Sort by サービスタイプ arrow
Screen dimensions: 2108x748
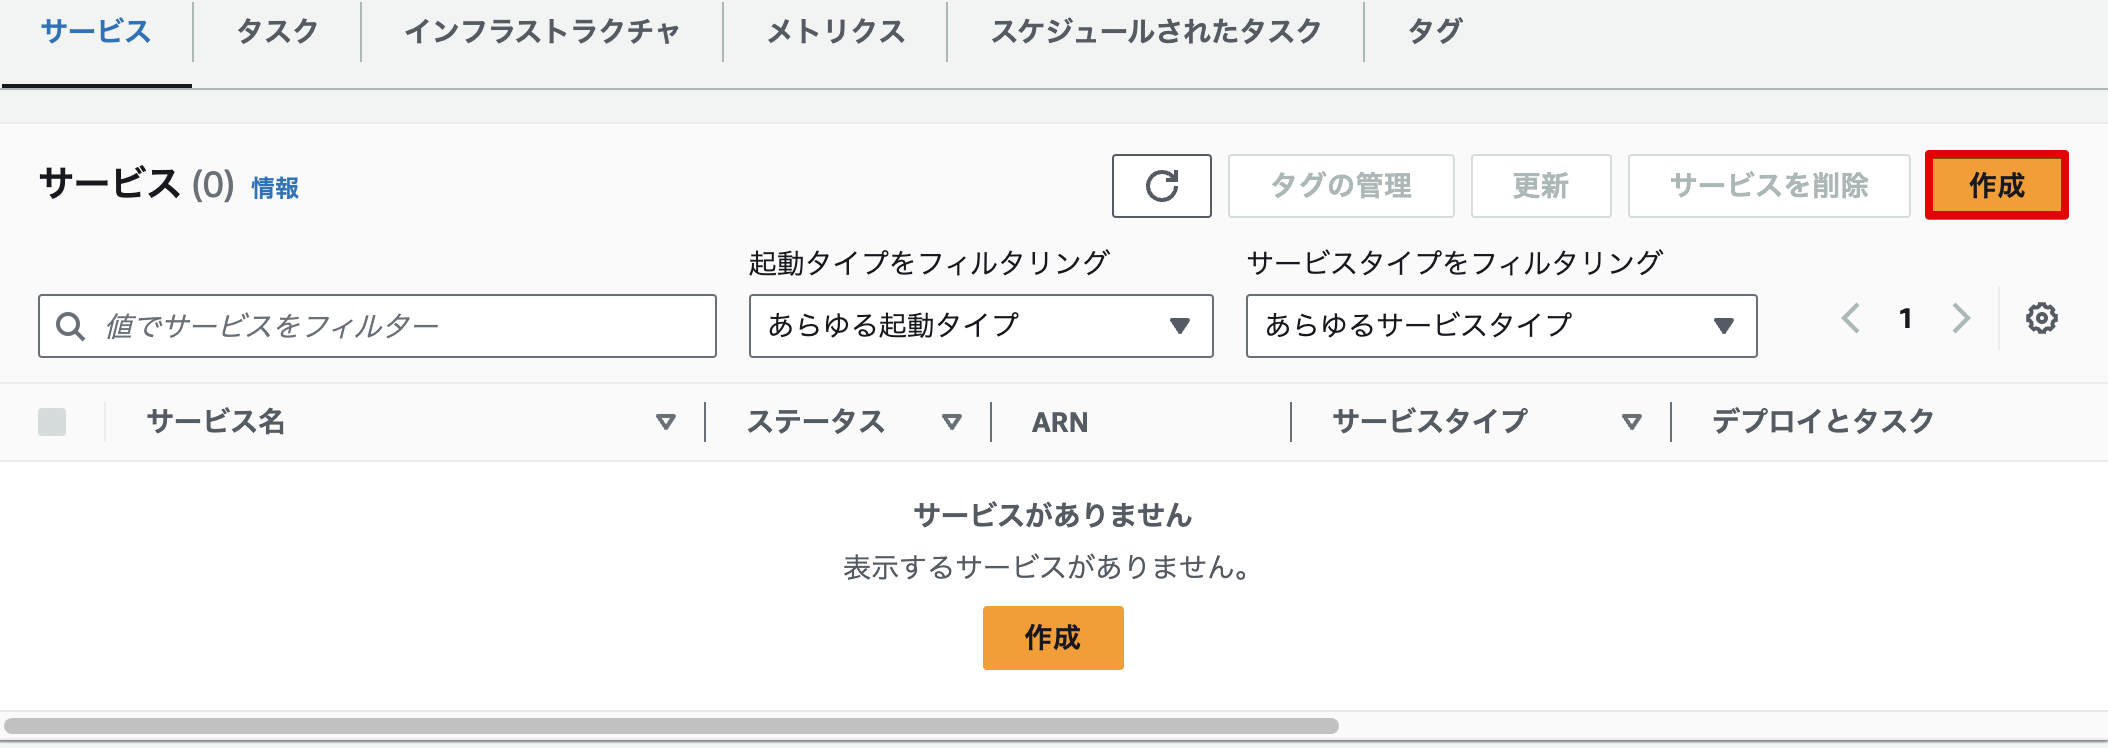coord(1632,422)
